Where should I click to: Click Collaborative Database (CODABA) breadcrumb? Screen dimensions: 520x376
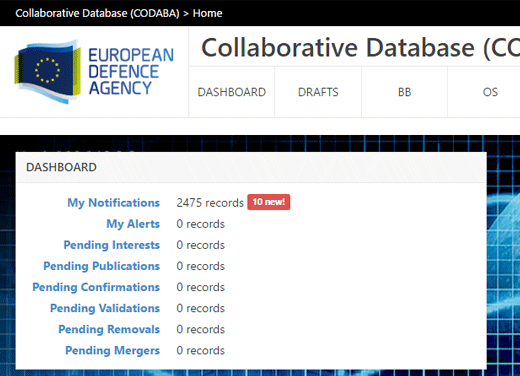coord(97,13)
